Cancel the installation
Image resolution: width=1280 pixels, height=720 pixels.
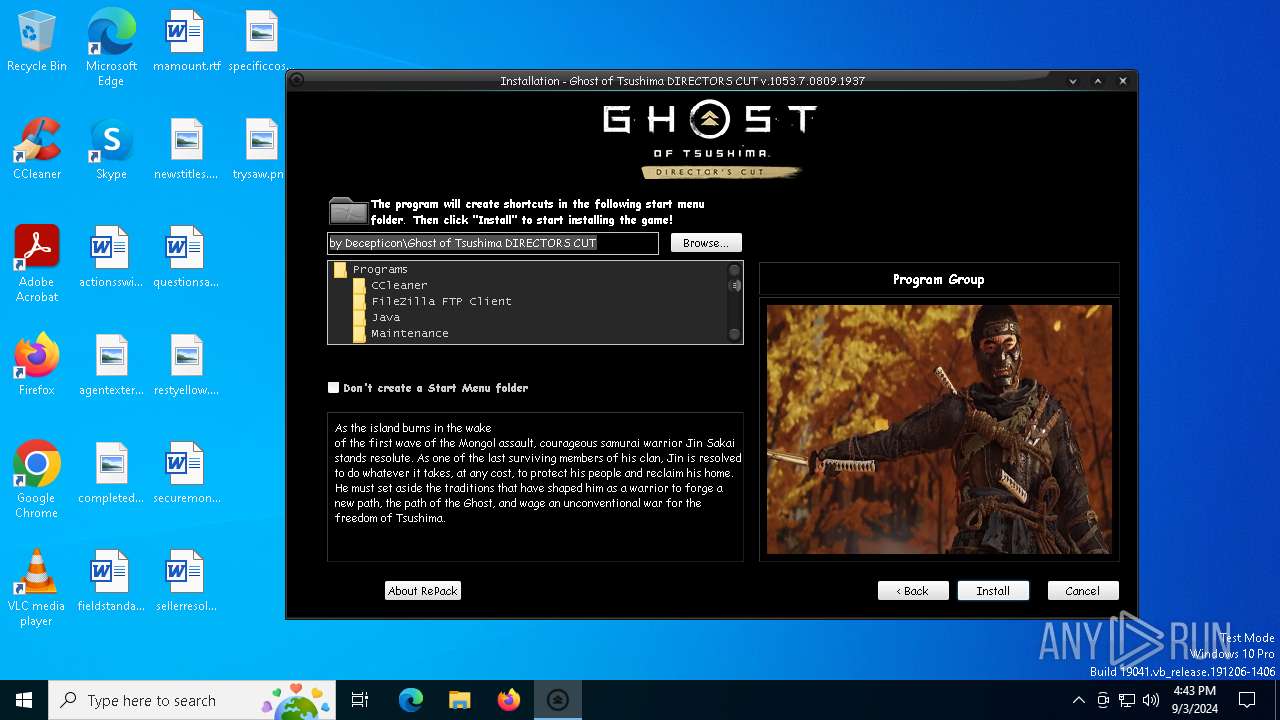coord(1083,591)
